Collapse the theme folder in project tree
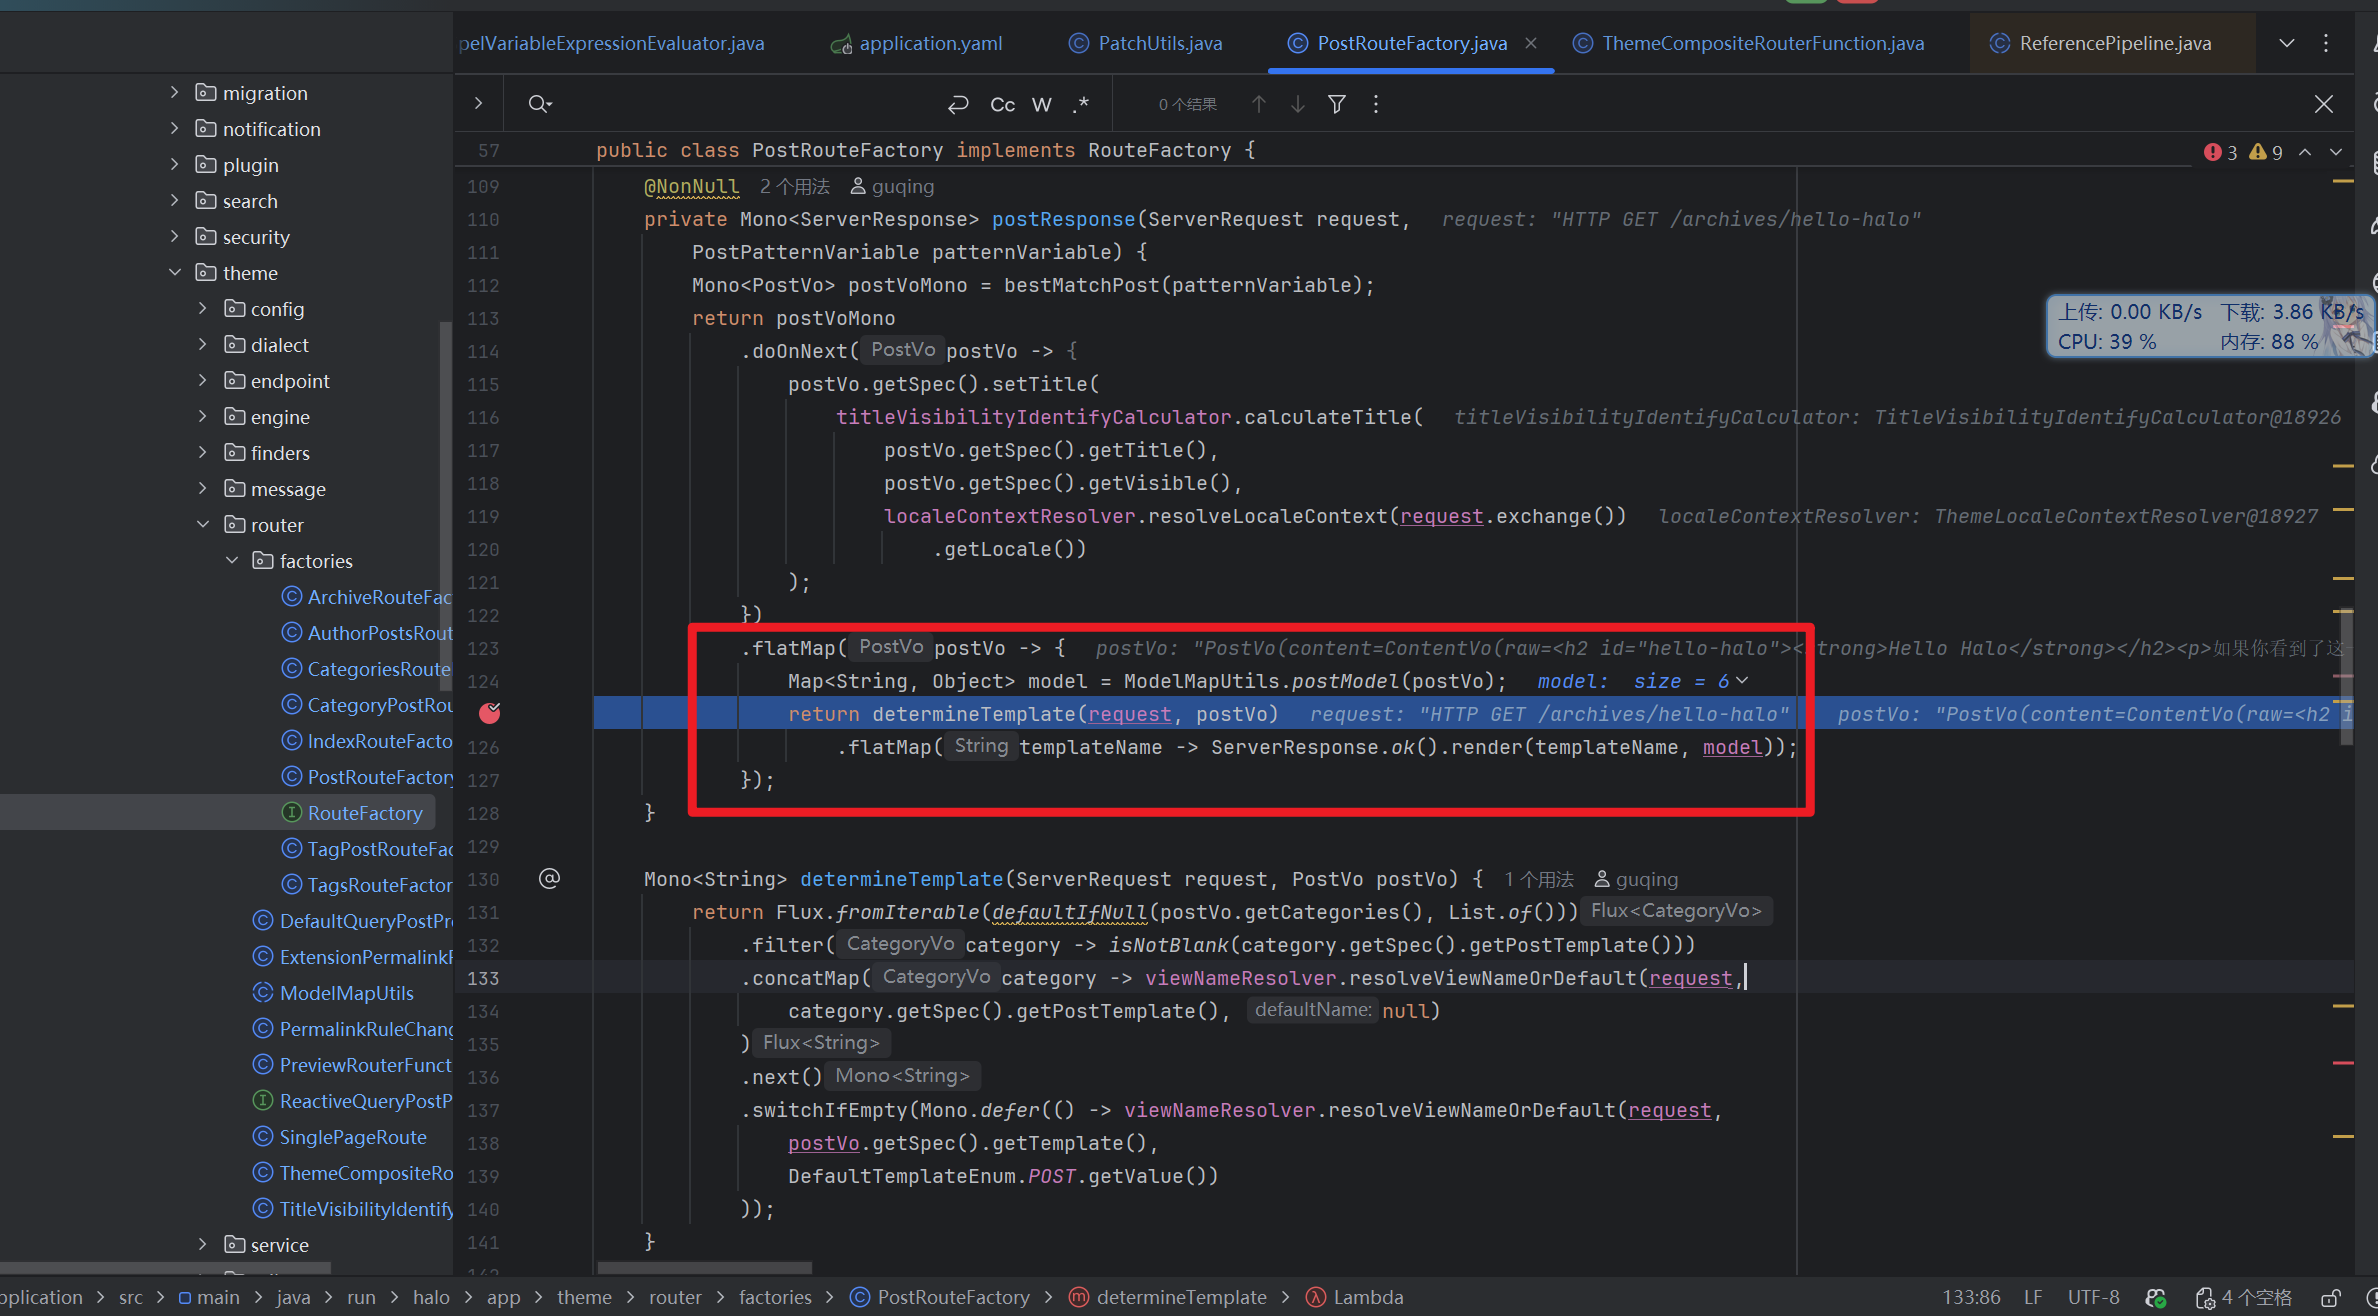The height and width of the screenshot is (1316, 2378). point(175,272)
